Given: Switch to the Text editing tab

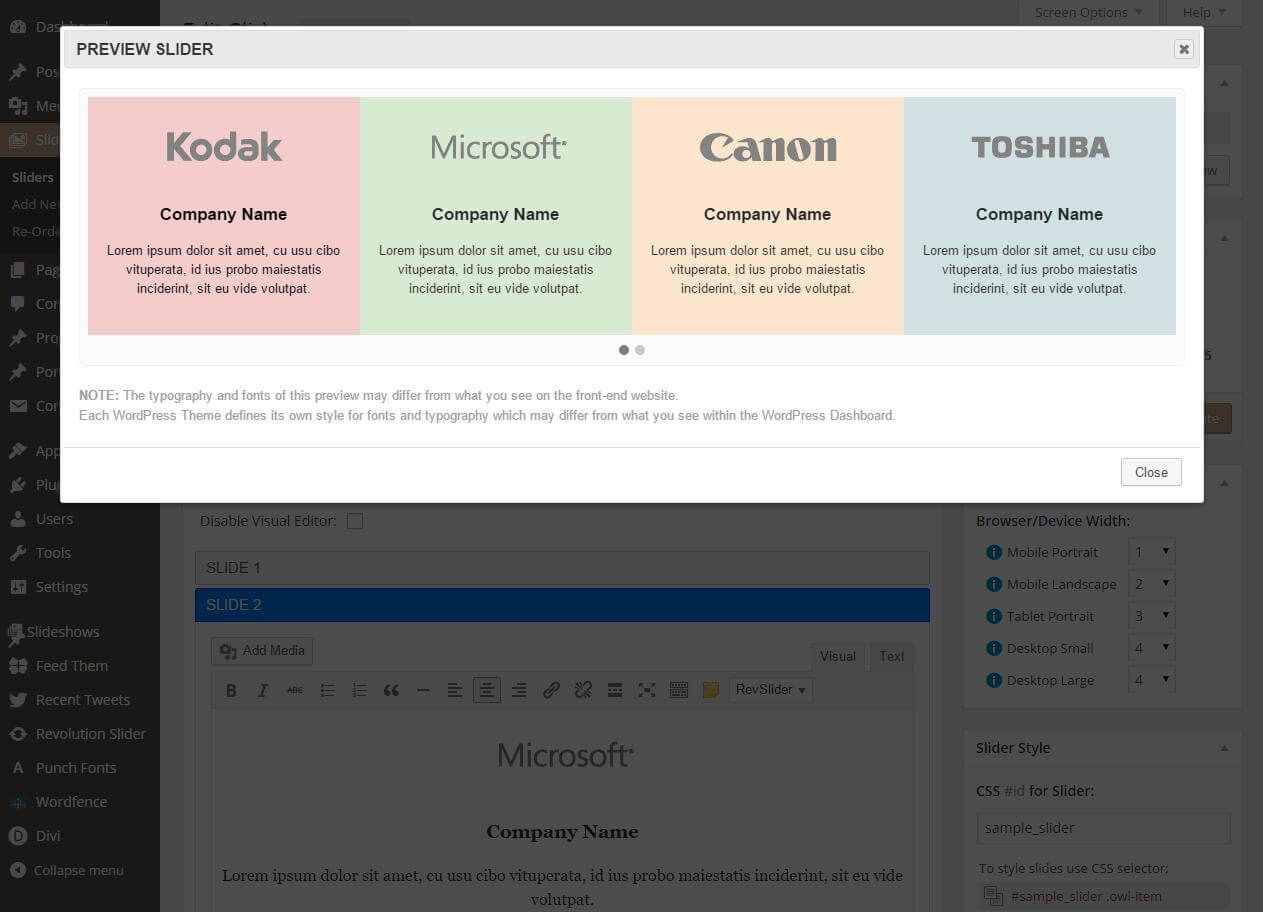Looking at the screenshot, I should (891, 656).
